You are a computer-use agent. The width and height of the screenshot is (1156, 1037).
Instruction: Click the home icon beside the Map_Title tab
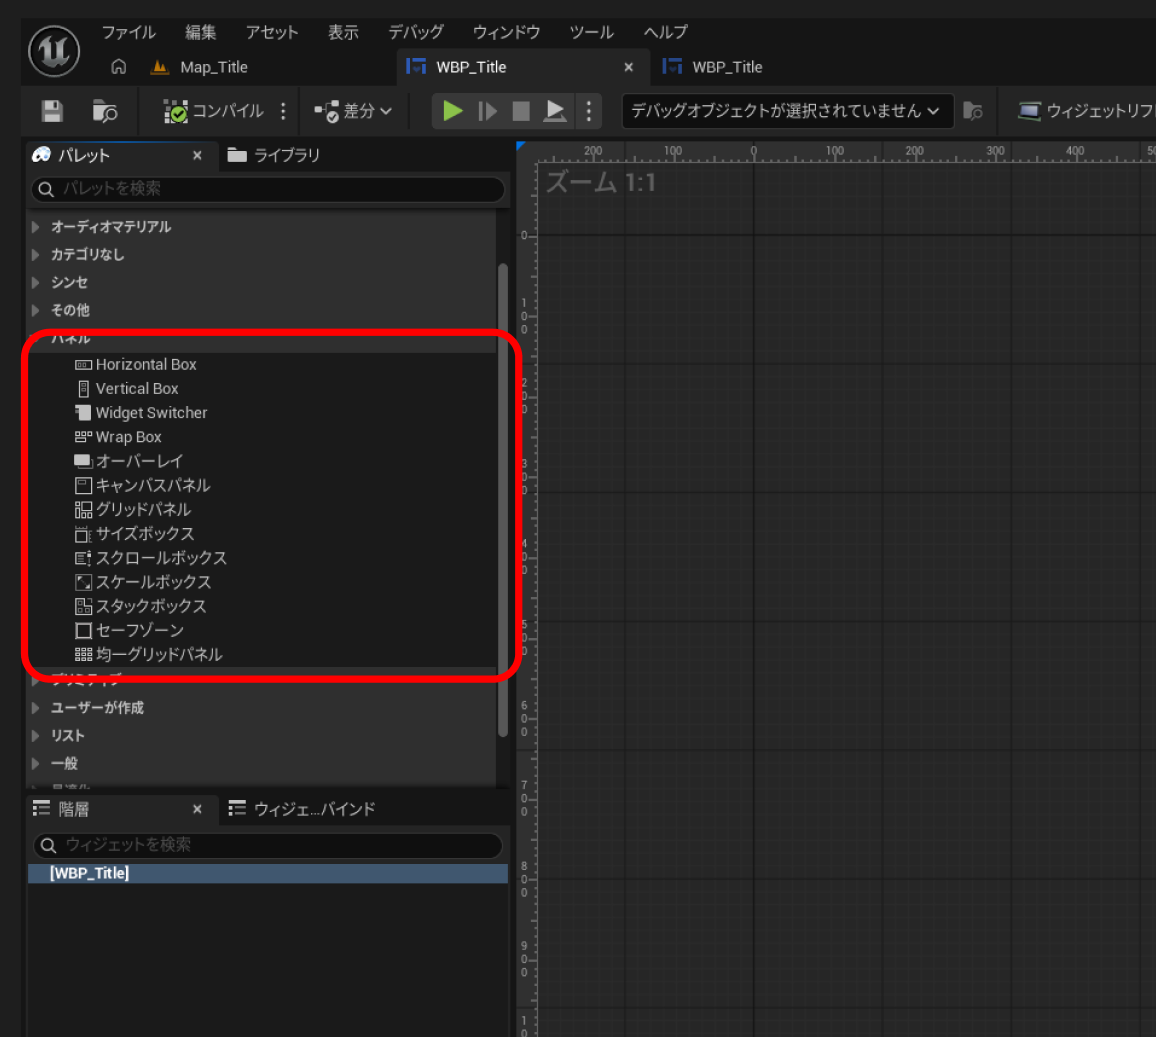118,67
